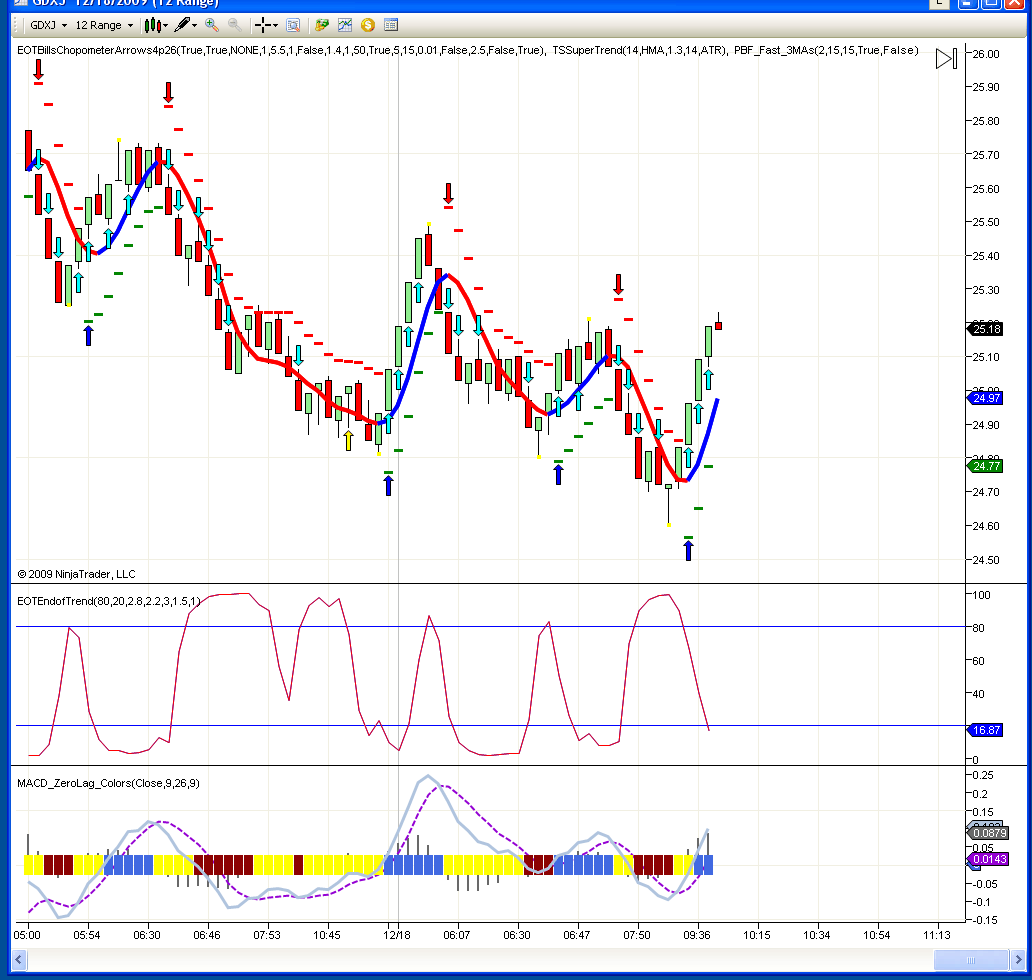Click the purple 0.0143 MACD marker
This screenshot has height=980, width=1032.
coord(988,859)
